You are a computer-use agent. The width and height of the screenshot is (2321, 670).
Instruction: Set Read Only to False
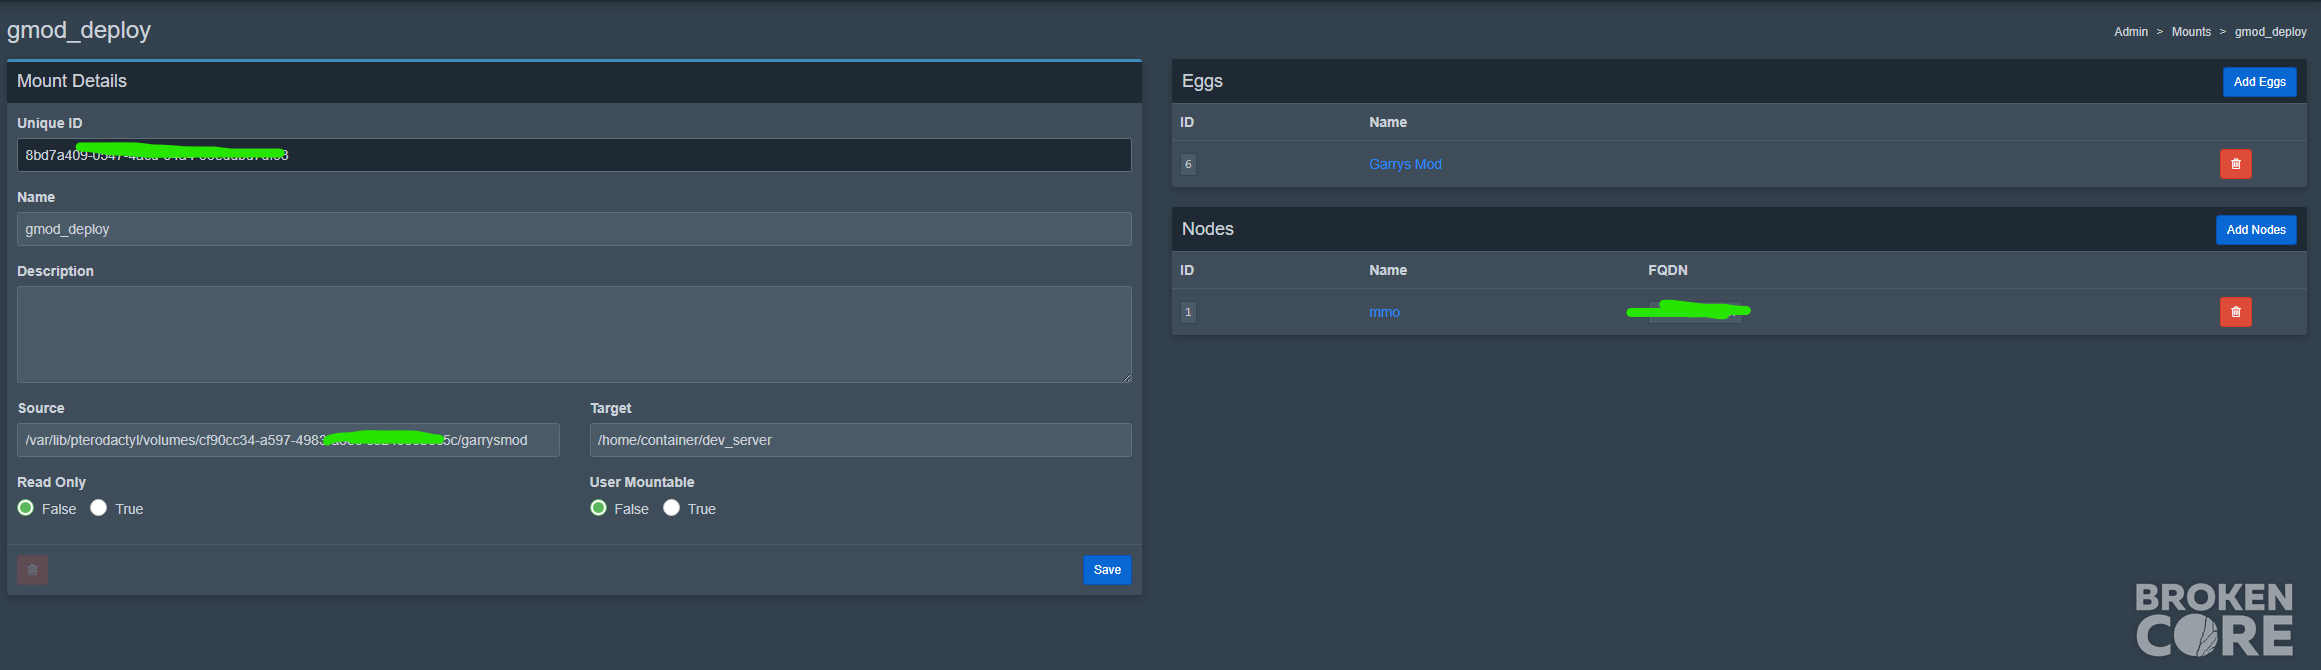click(x=26, y=508)
